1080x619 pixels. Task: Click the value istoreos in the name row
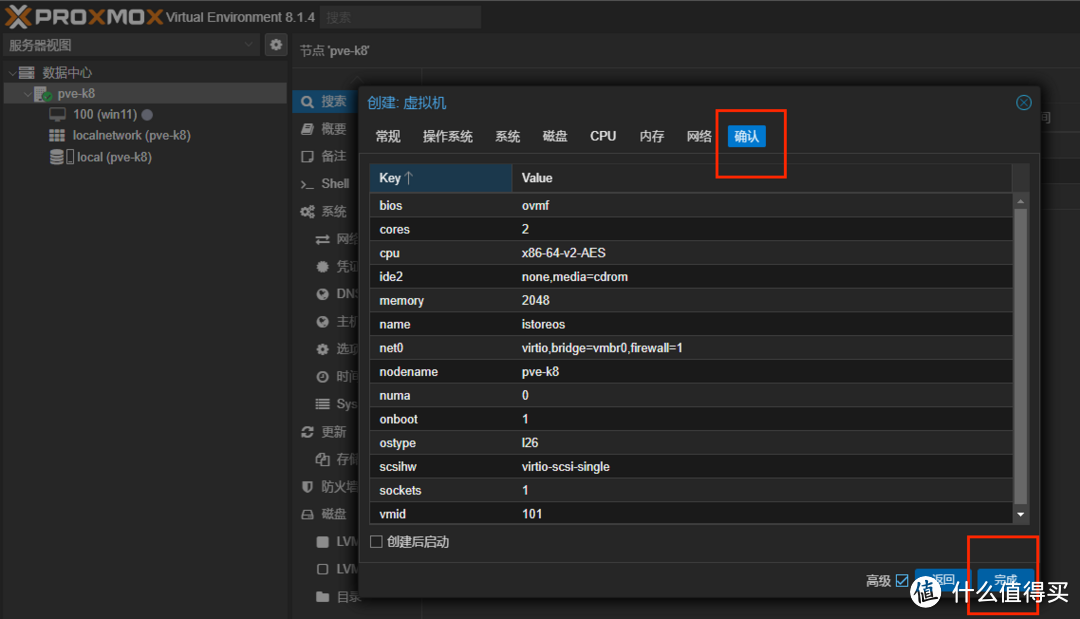543,324
